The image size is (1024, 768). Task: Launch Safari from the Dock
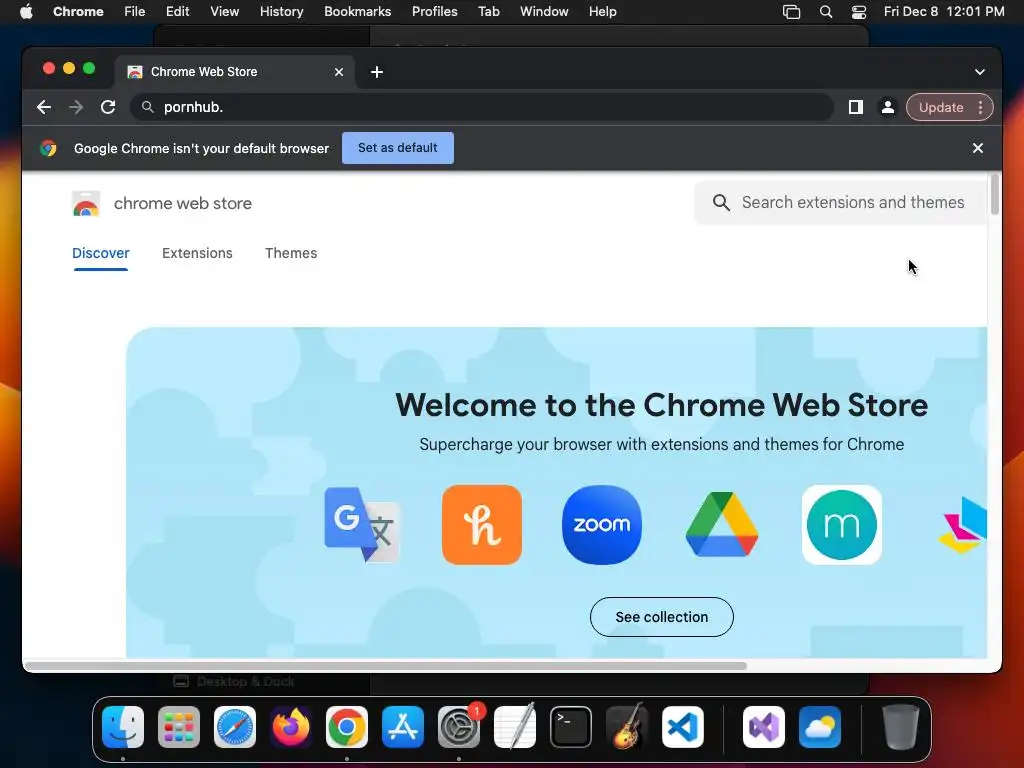(x=235, y=727)
